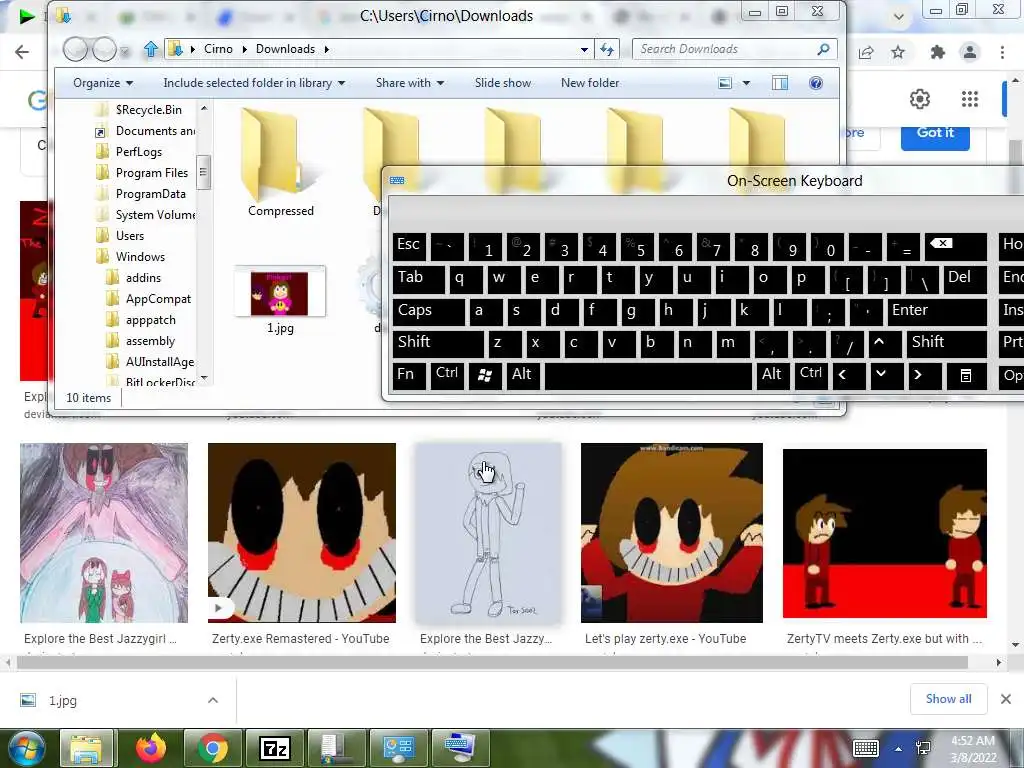Toggle the right Shift key on keyboard
Image resolution: width=1024 pixels, height=768 pixels.
(946, 343)
